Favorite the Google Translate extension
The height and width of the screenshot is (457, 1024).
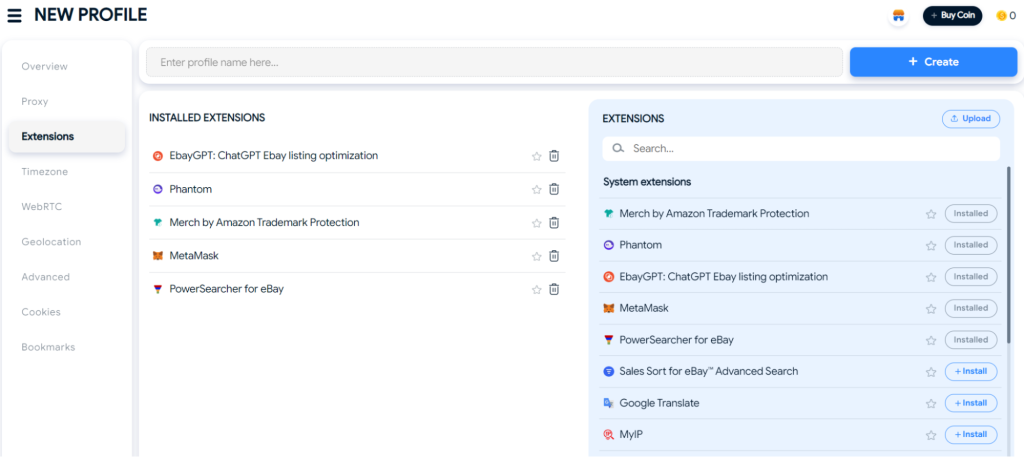tap(931, 403)
